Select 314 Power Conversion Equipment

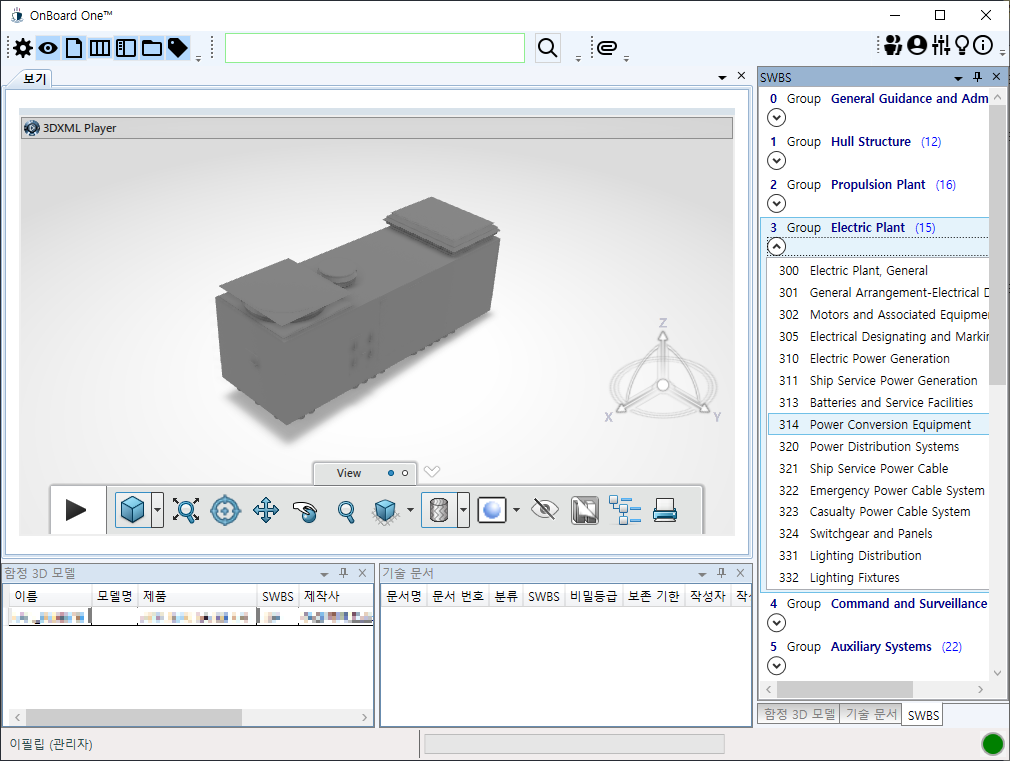(879, 425)
